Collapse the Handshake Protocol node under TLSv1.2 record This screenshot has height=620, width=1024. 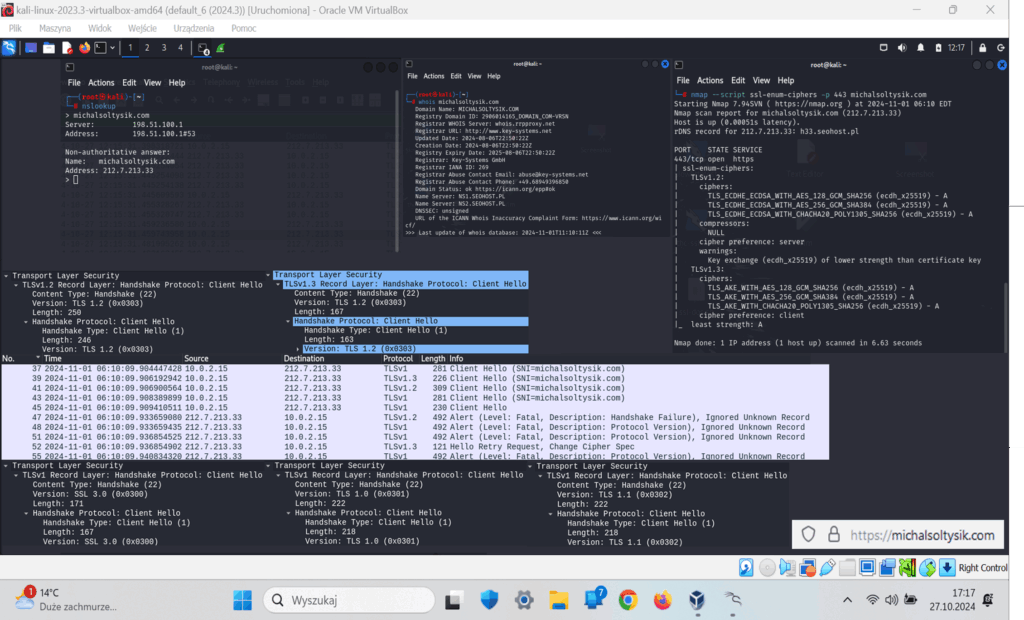coord(26,322)
